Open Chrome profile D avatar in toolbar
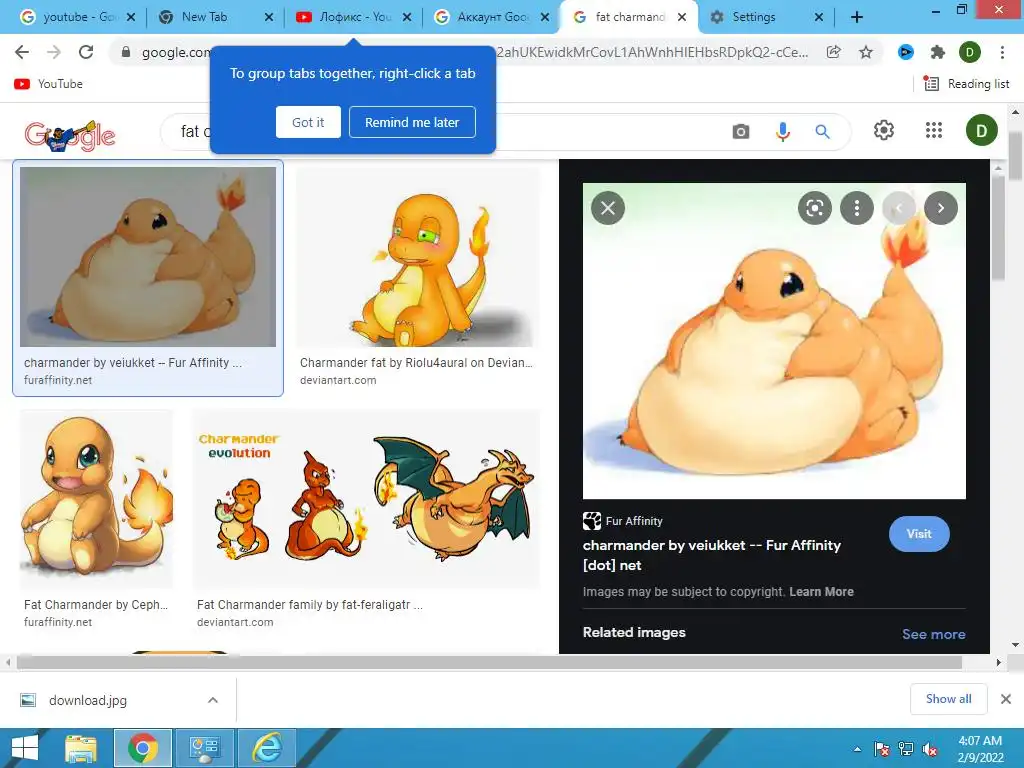 pos(970,52)
